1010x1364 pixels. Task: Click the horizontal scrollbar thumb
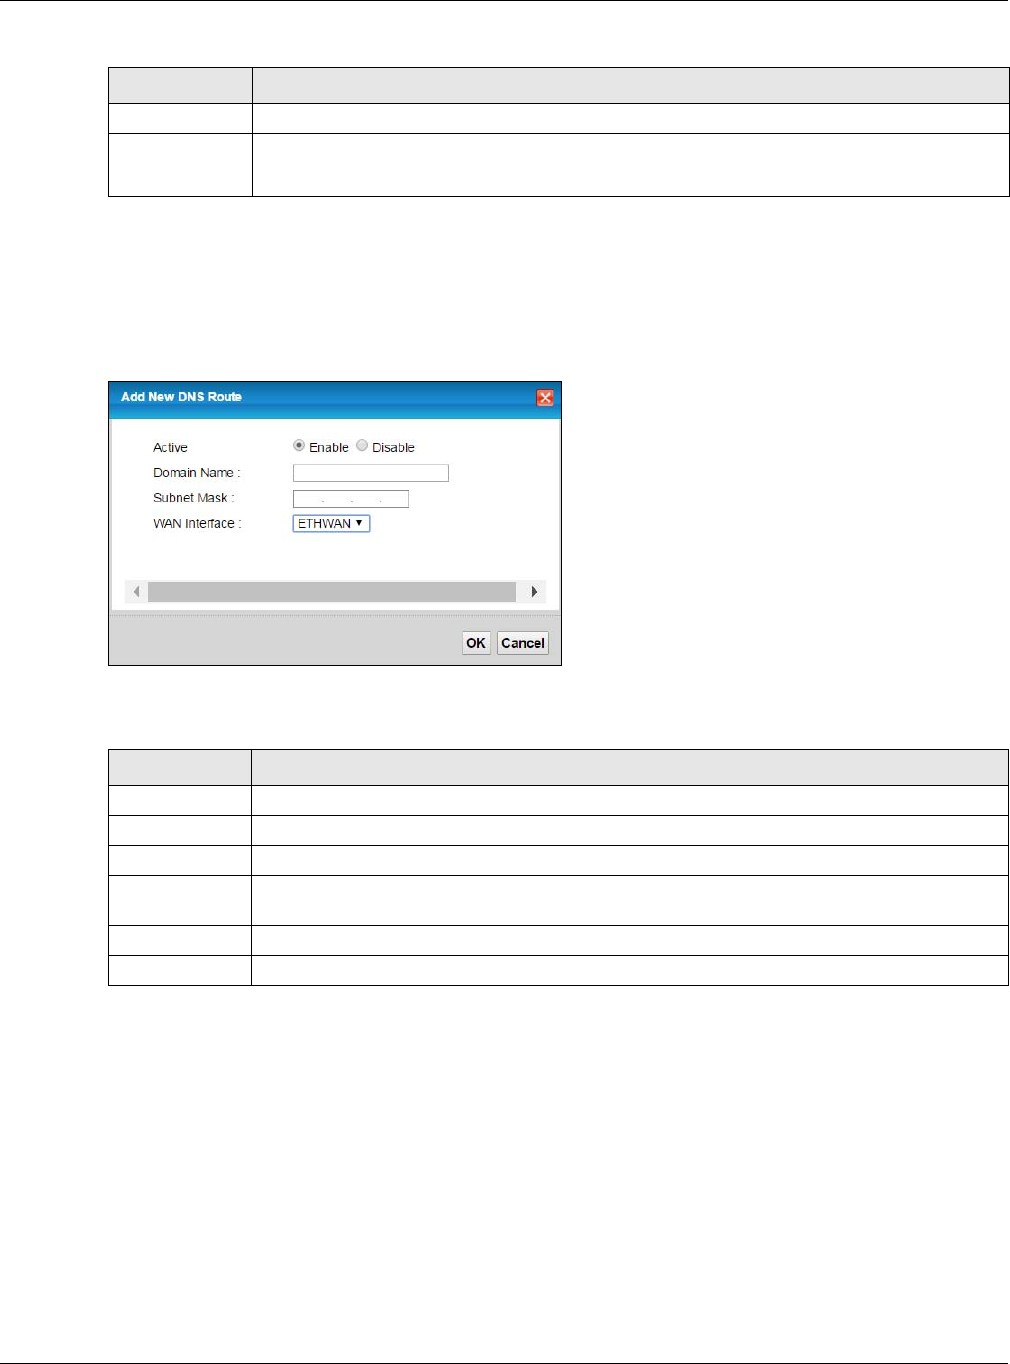332,592
